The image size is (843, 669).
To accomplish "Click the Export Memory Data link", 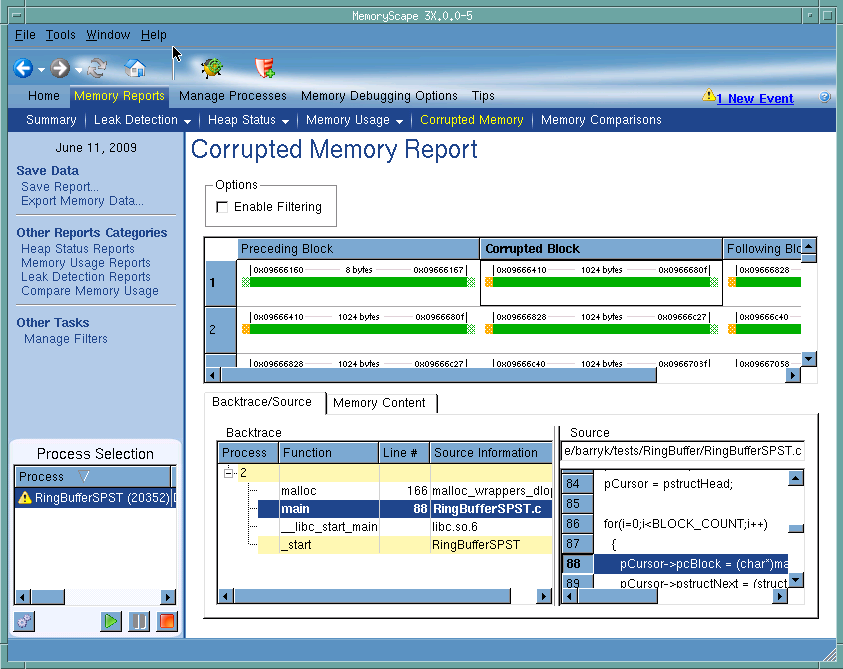I will click(82, 201).
